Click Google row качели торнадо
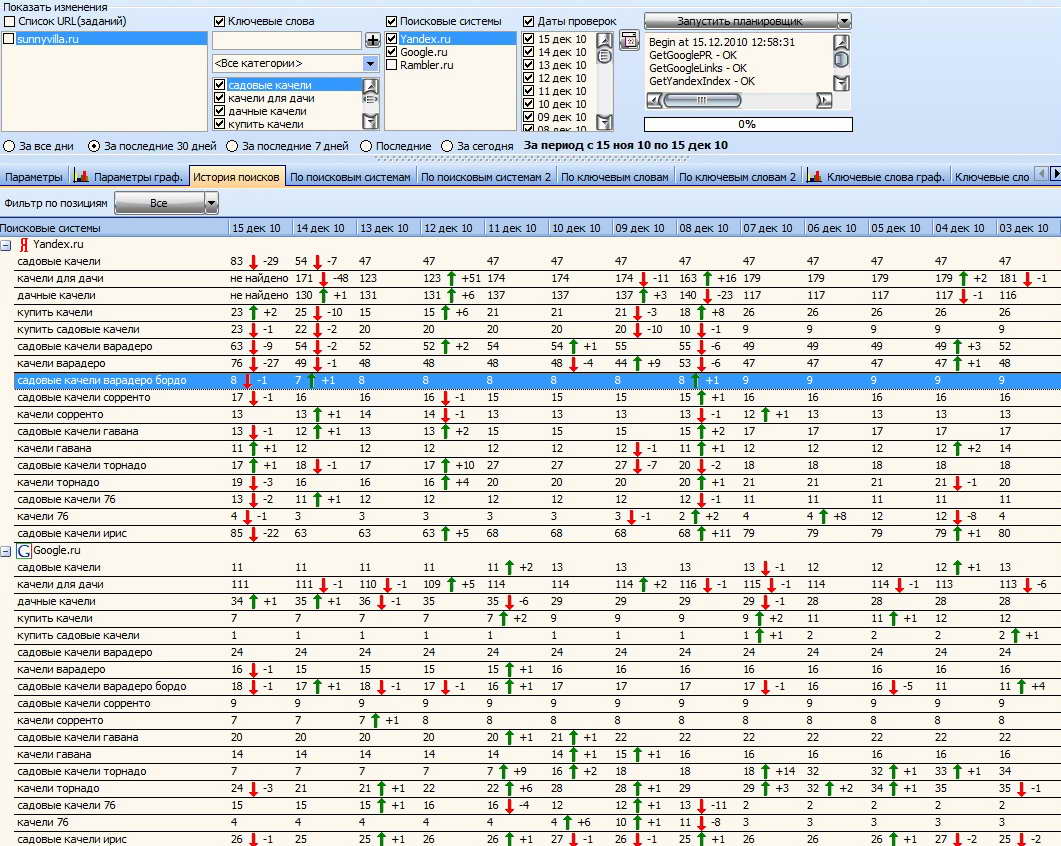 click(537, 788)
